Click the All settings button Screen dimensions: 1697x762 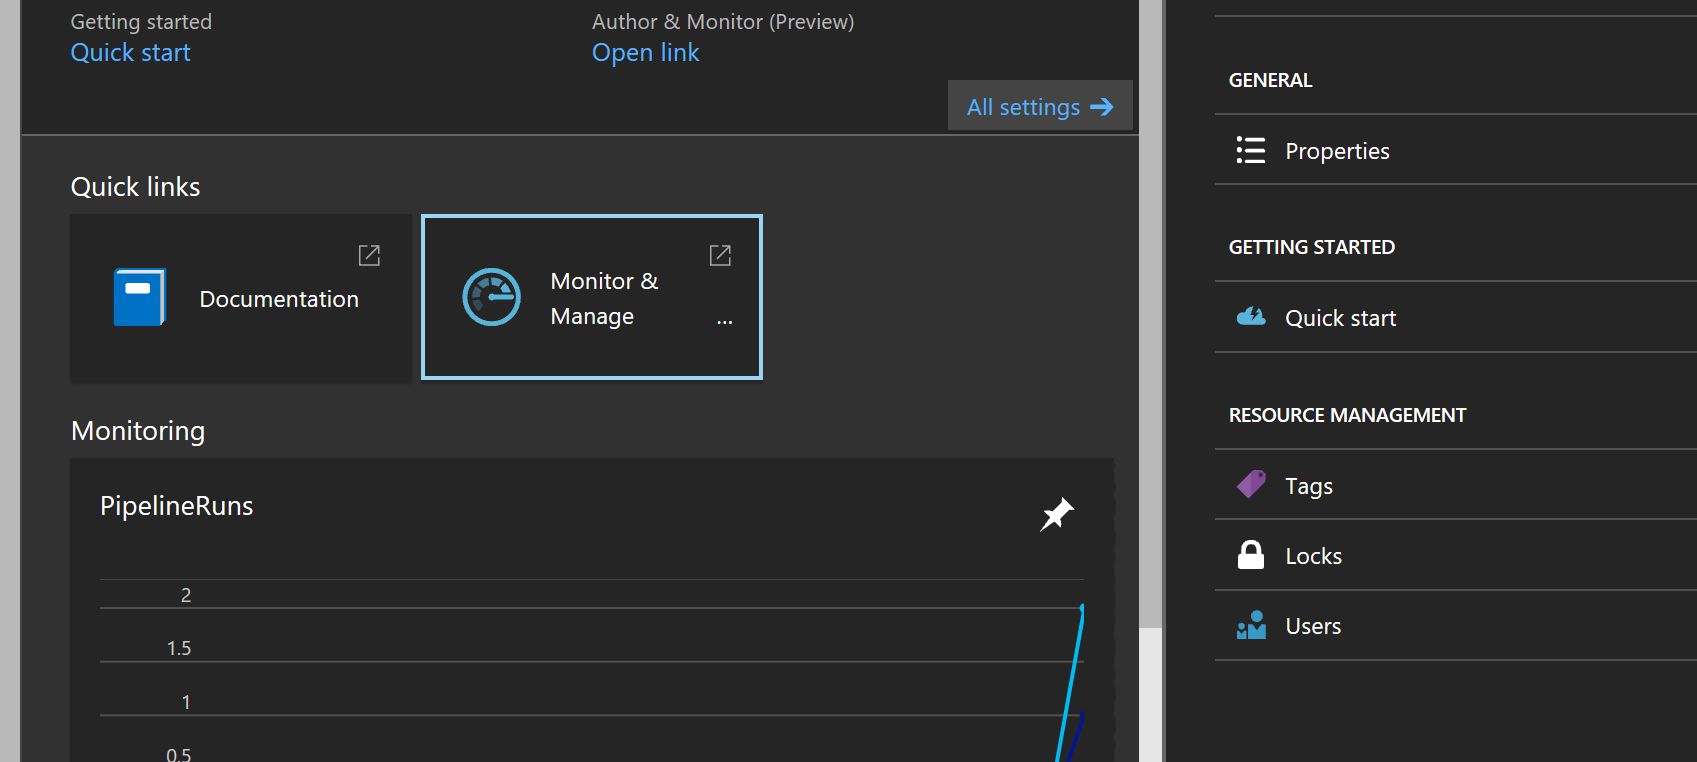(1040, 106)
